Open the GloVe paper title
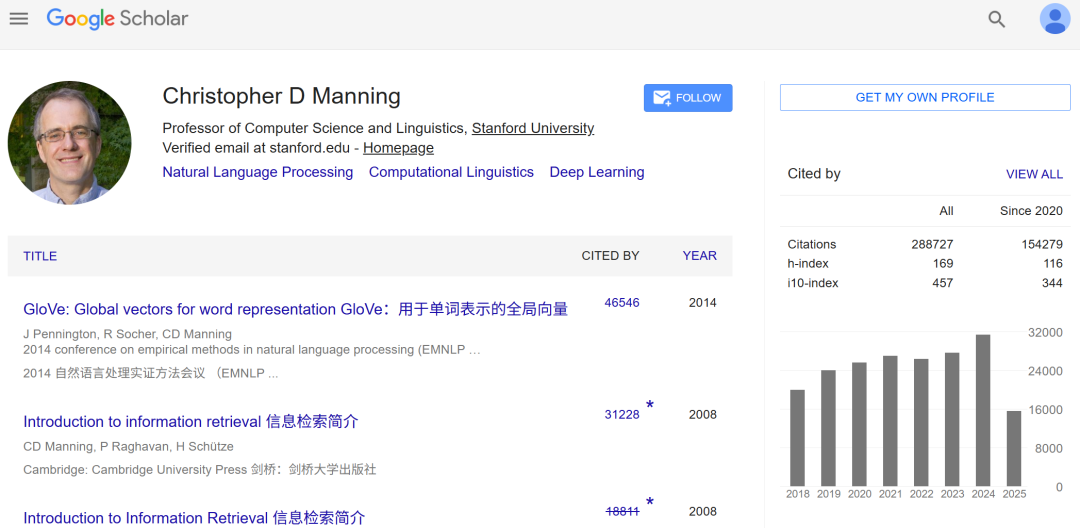The image size is (1080, 528). (x=295, y=309)
